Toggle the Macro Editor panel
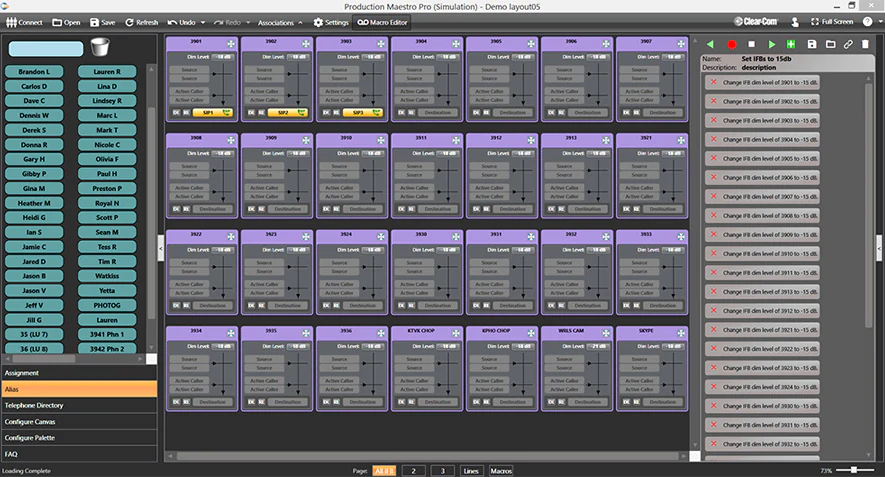 tap(382, 23)
